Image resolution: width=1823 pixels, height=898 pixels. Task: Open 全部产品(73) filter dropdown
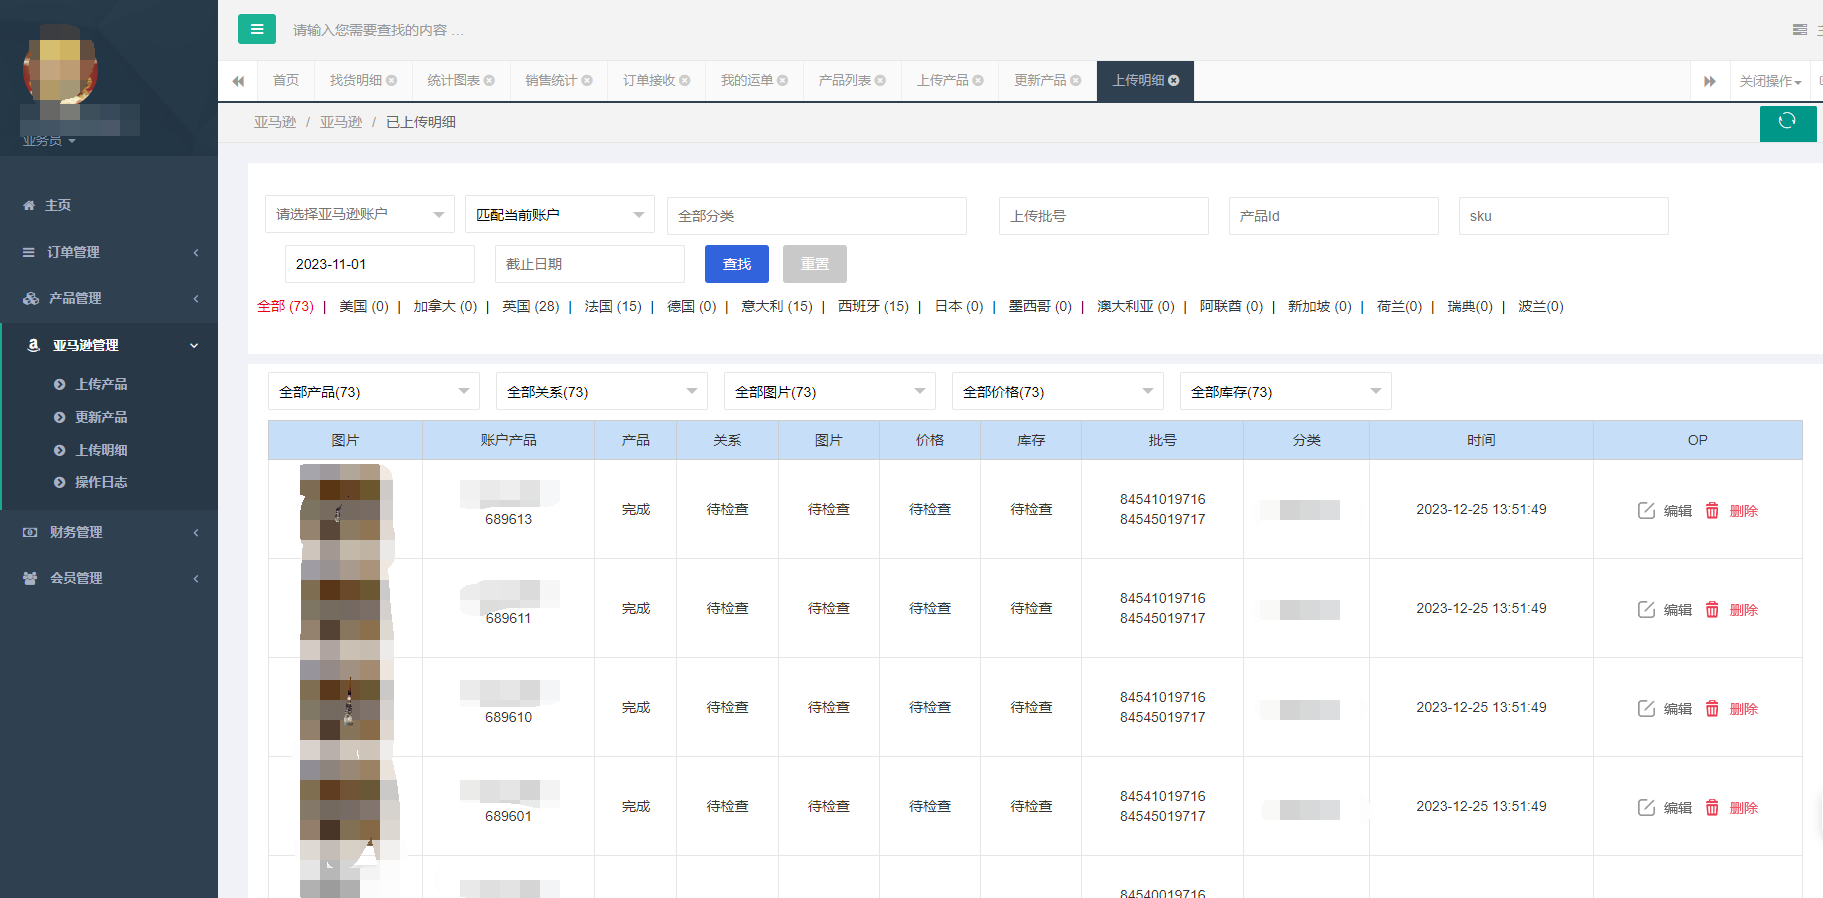(374, 391)
